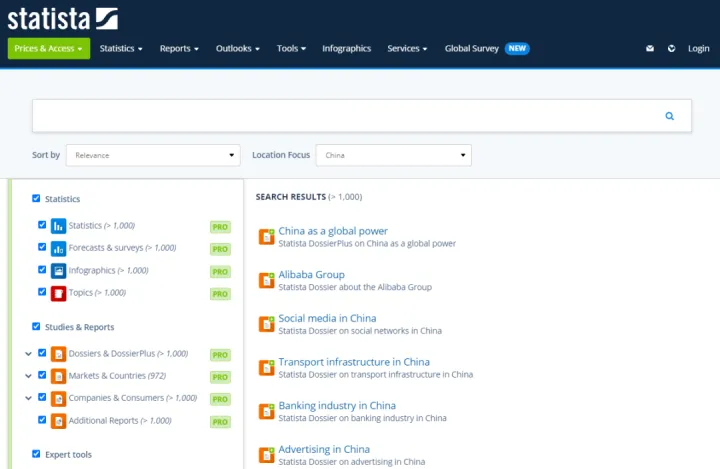The height and width of the screenshot is (469, 720).
Task: Click dossier icon beside Alibaba Group
Action: 266,280
